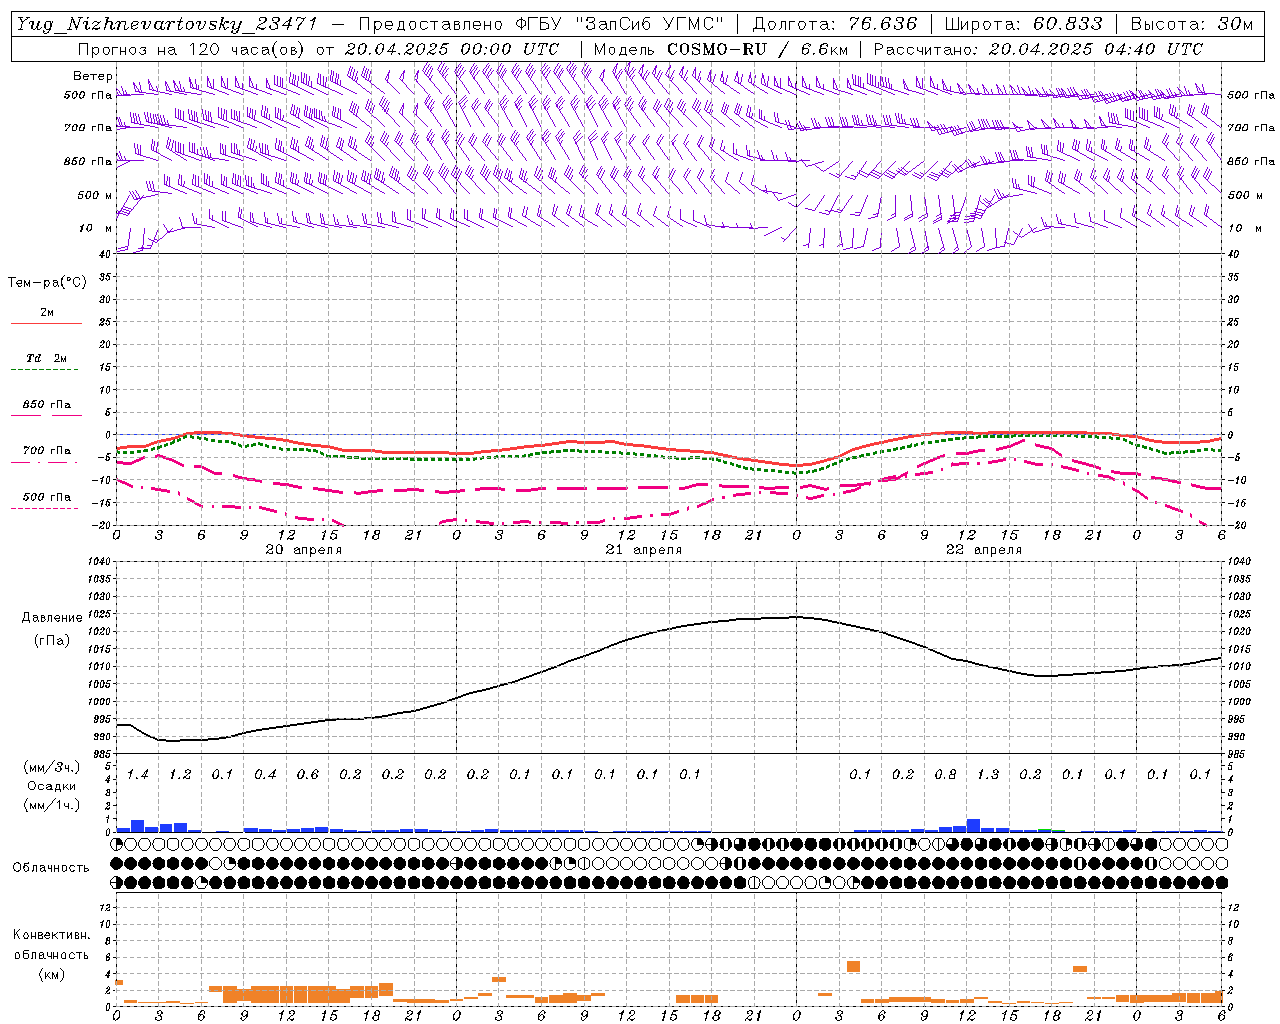Click the 21 апреля date label
The image size is (1280, 1024).
click(x=644, y=550)
